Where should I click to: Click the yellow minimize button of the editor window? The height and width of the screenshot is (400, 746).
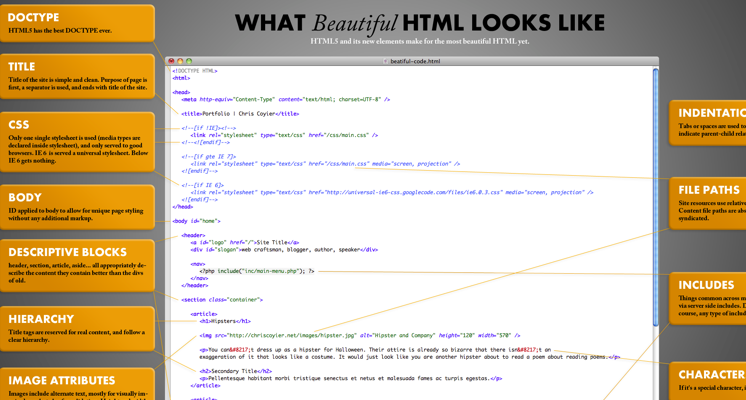(x=180, y=61)
